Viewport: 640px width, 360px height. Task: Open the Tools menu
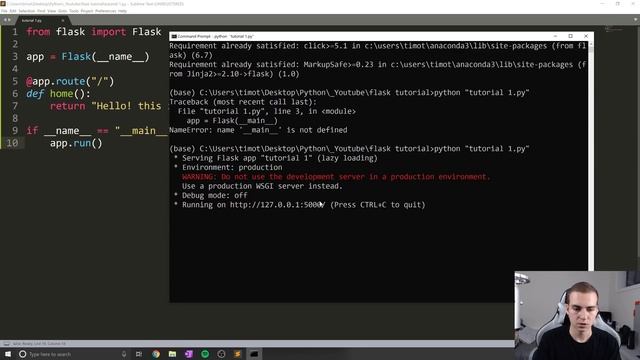coord(74,11)
